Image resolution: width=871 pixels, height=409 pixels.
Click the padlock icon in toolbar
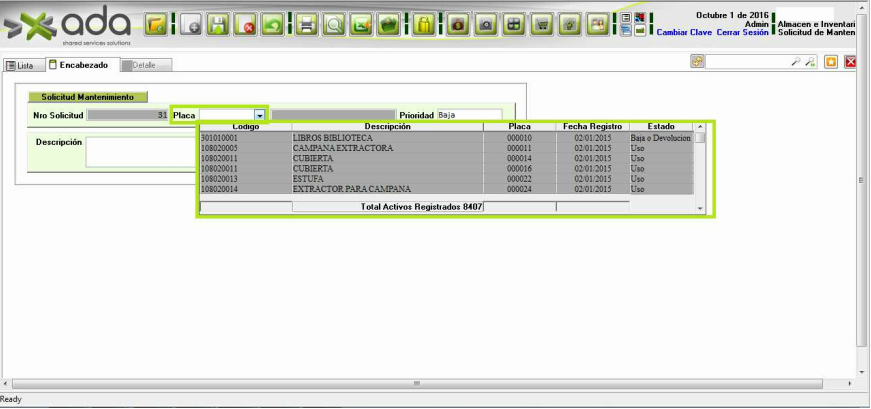[x=424, y=25]
